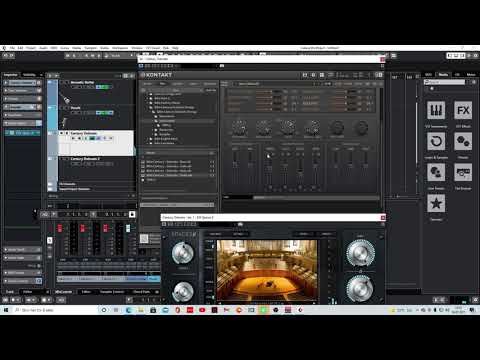Open the Favorites star tile
The height and width of the screenshot is (360, 480).
[436, 203]
